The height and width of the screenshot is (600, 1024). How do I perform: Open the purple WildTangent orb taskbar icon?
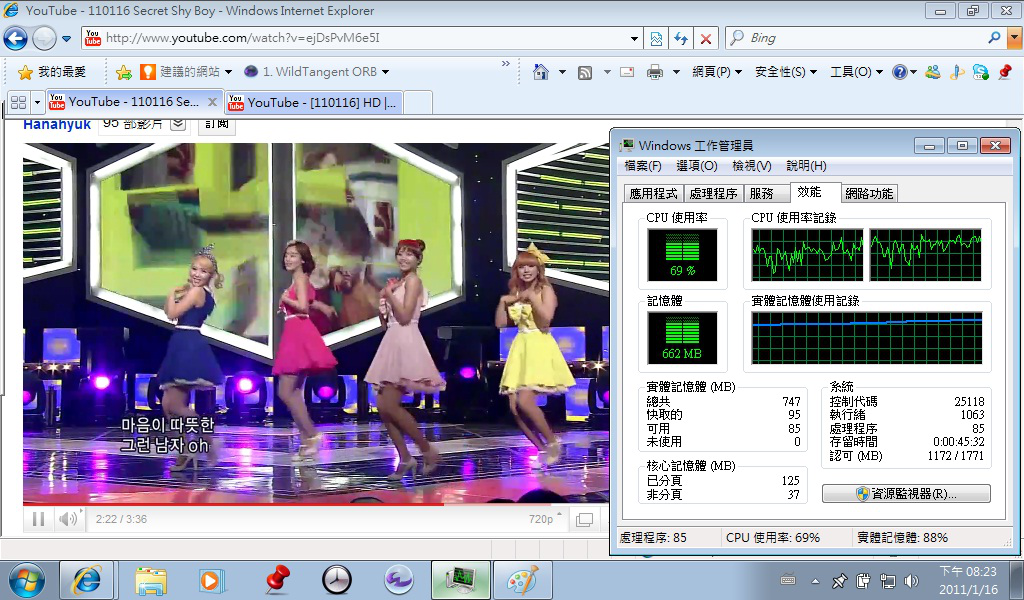tap(398, 580)
